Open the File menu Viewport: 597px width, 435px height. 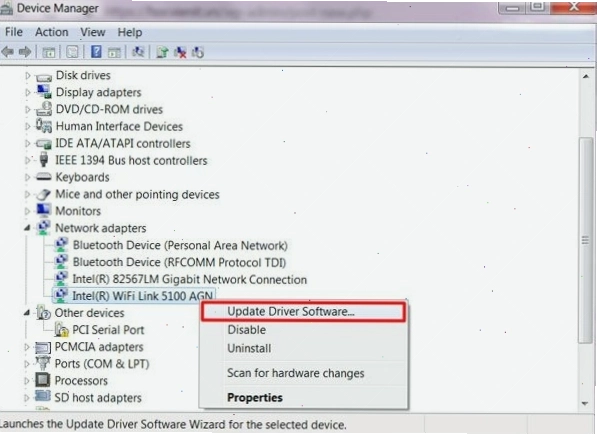pyautogui.click(x=14, y=32)
